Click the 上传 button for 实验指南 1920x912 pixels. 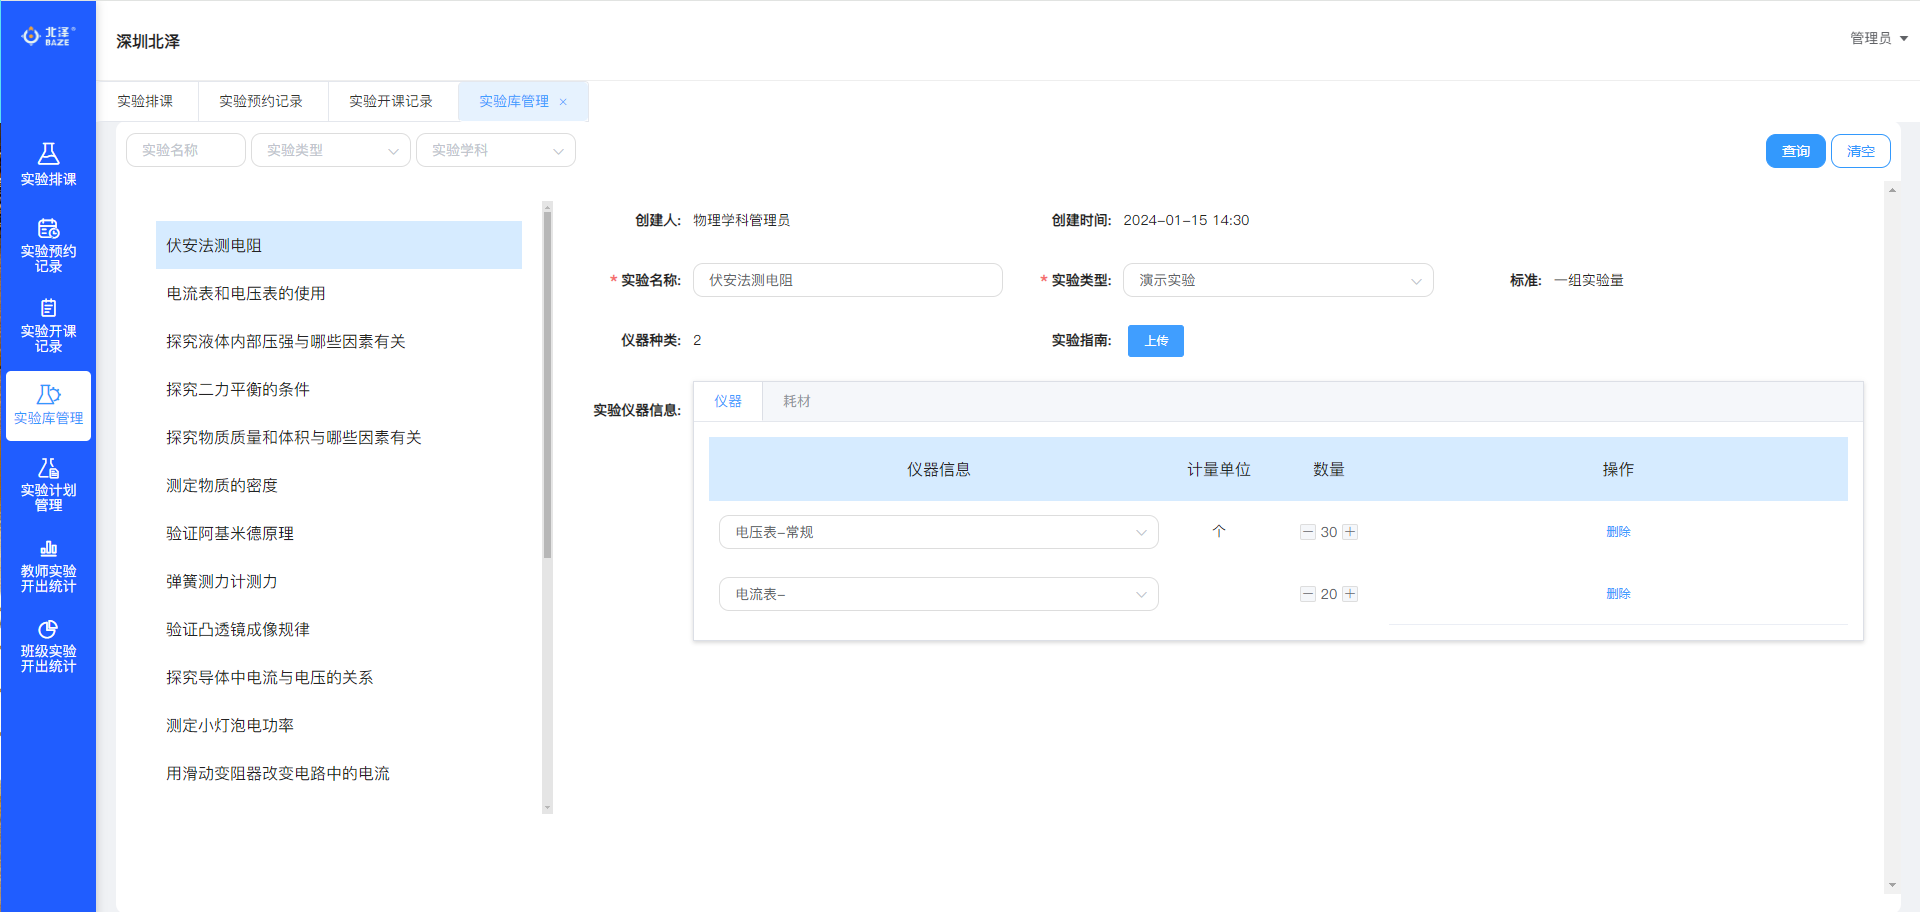tap(1155, 341)
